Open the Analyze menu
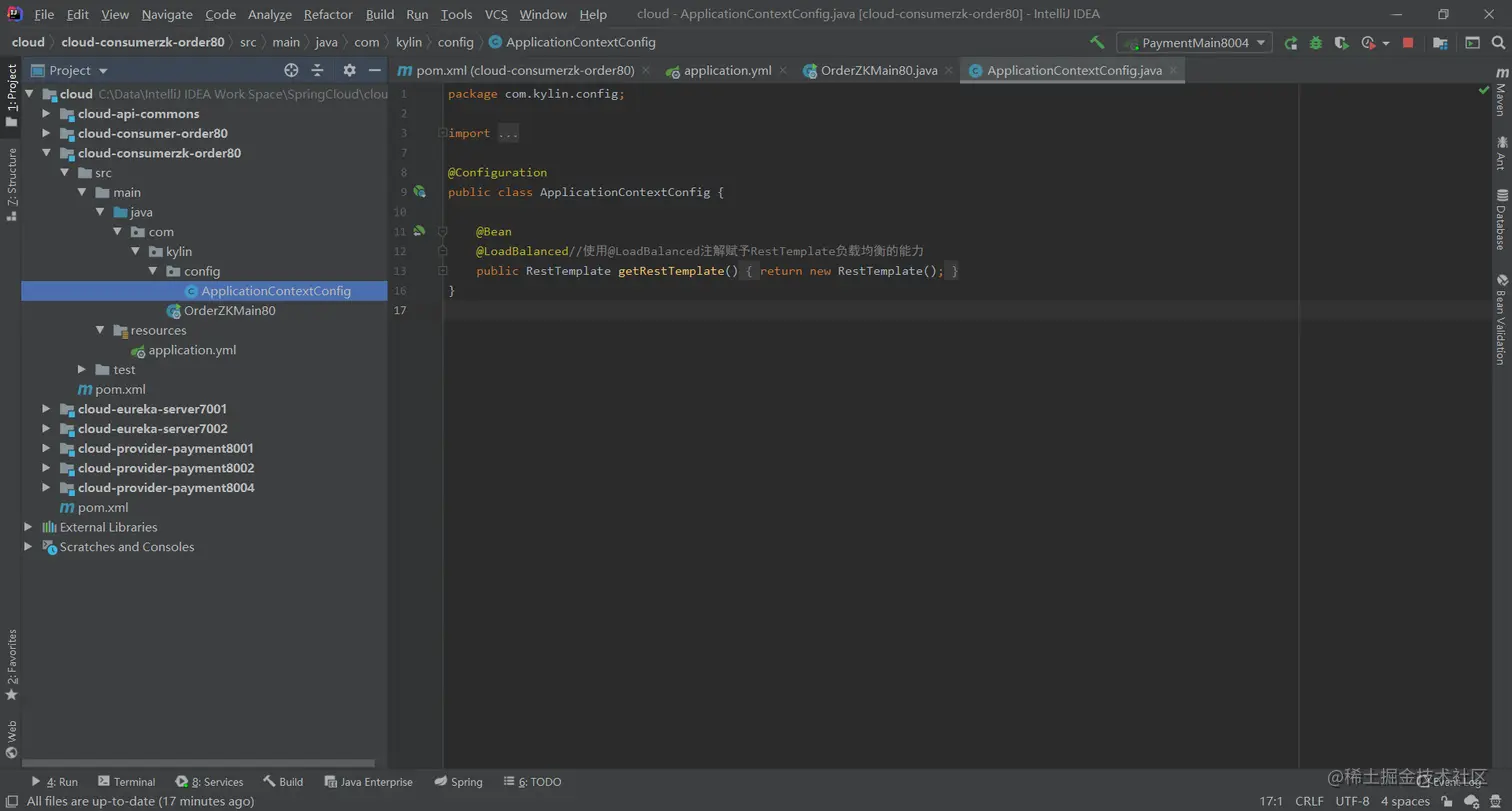The height and width of the screenshot is (811, 1512). coord(270,14)
